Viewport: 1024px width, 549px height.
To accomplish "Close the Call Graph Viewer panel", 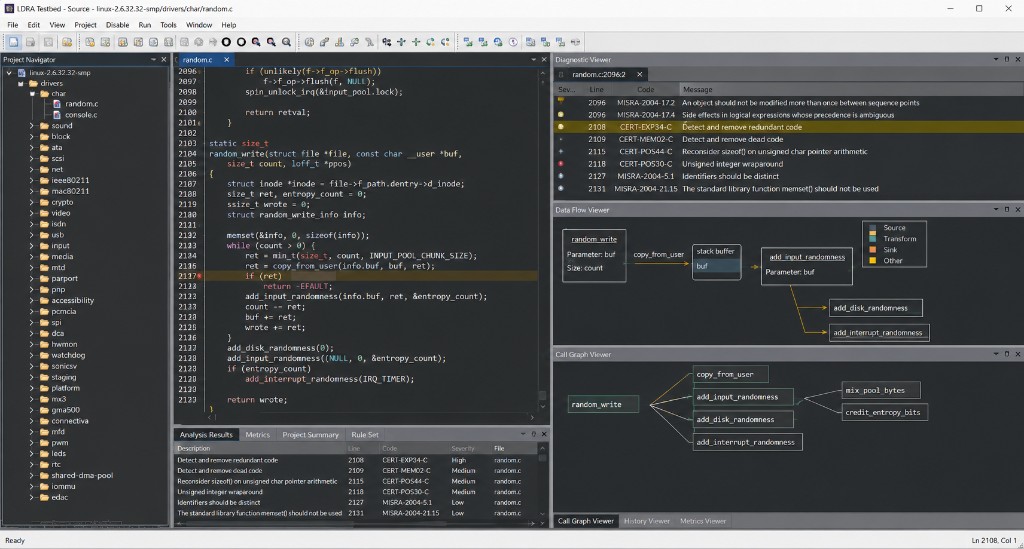I will click(x=1017, y=354).
